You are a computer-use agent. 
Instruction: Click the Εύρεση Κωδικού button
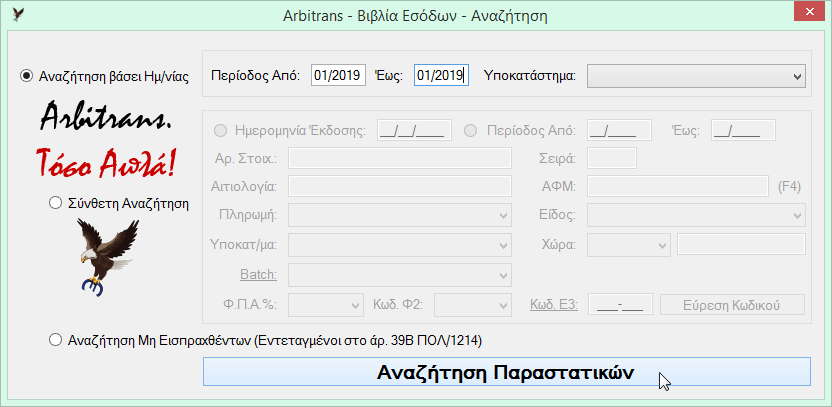coord(732,305)
